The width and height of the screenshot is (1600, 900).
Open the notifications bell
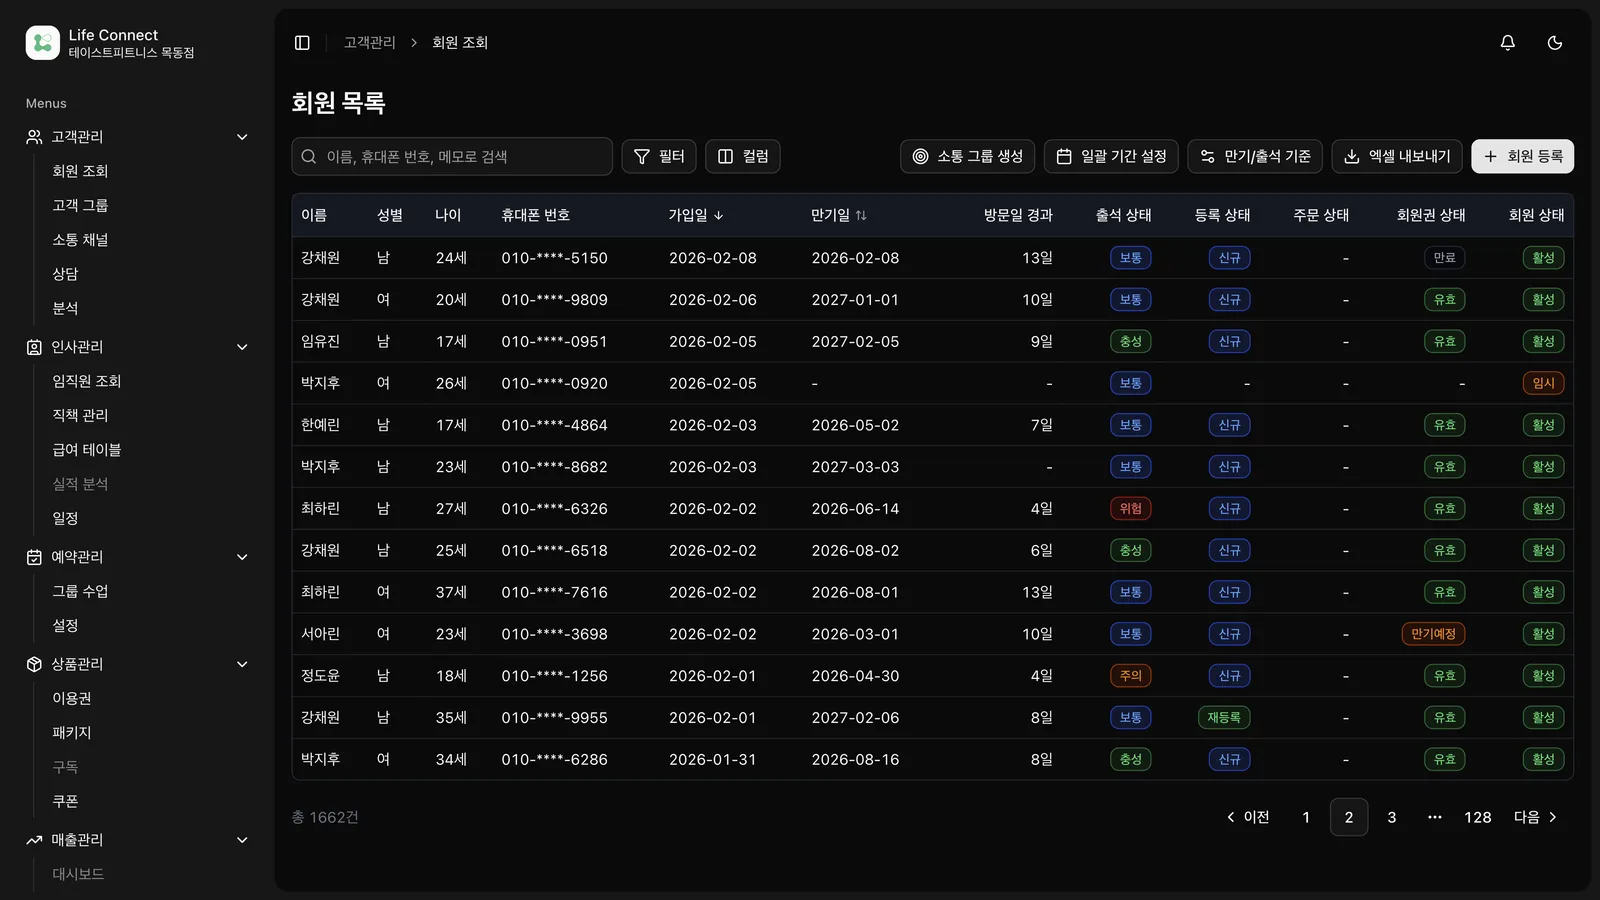pos(1507,43)
